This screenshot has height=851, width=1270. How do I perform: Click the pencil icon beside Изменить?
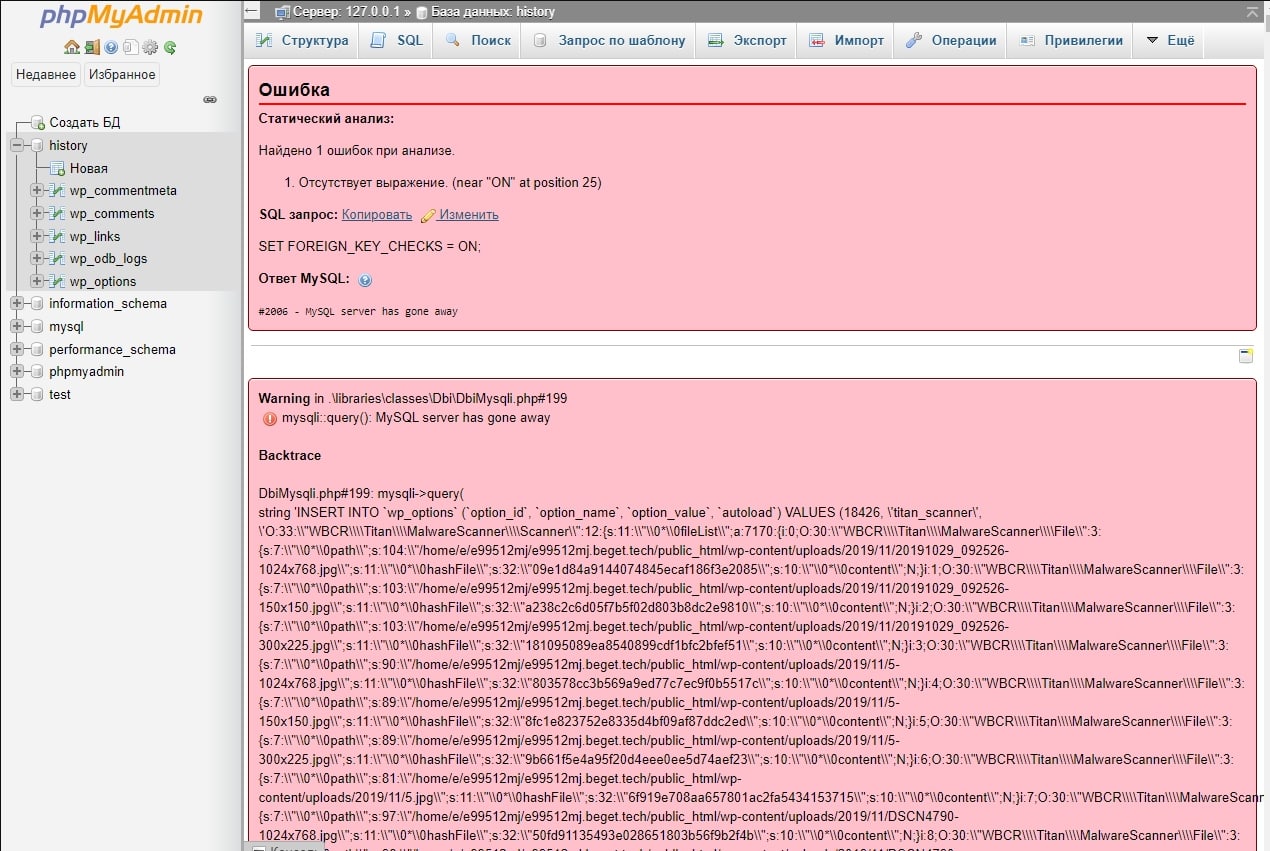click(x=428, y=215)
